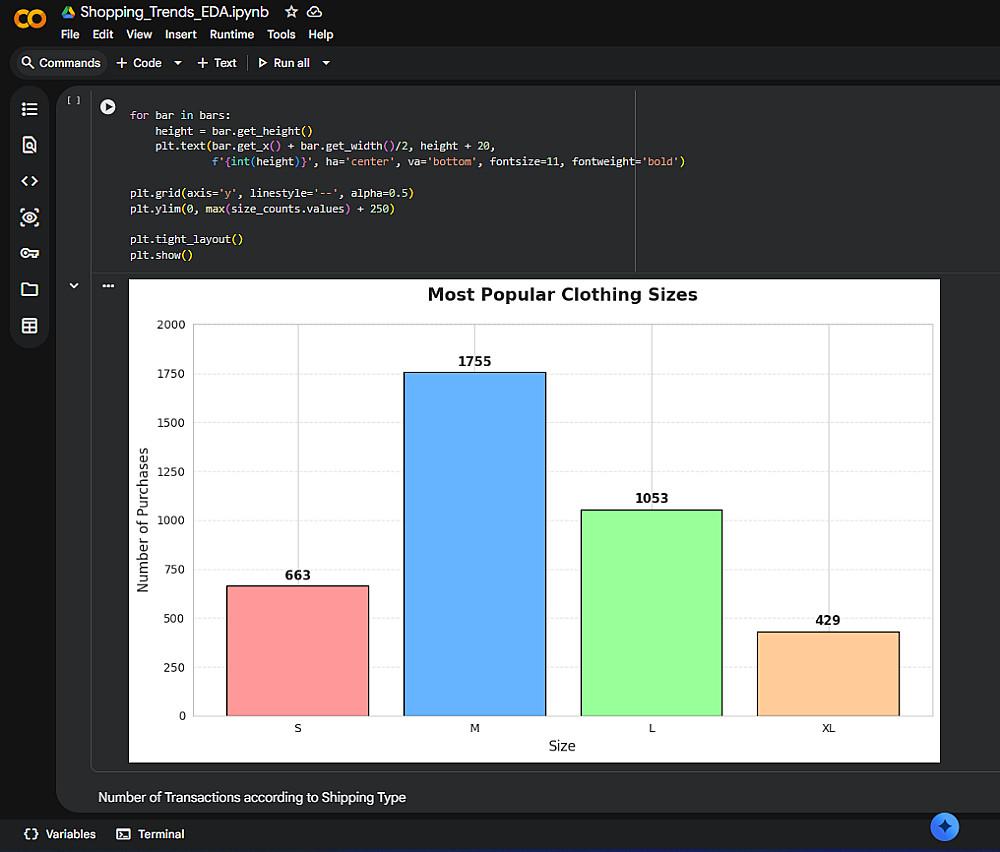Open the Edit menu
This screenshot has height=852, width=1000.
pyautogui.click(x=103, y=34)
